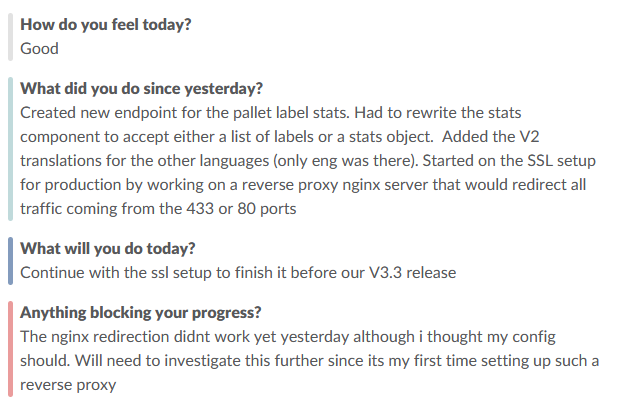Select the "Good" answer text
Image resolution: width=625 pixels, height=410 pixels.
pos(39,47)
